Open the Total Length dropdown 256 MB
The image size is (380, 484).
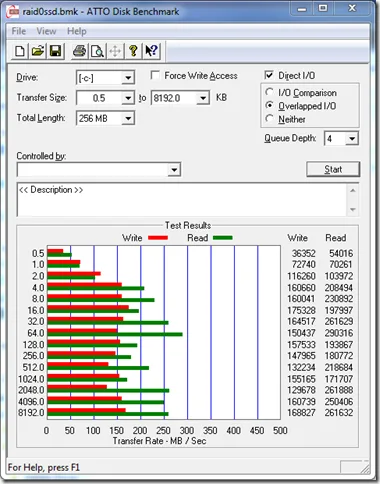point(128,118)
